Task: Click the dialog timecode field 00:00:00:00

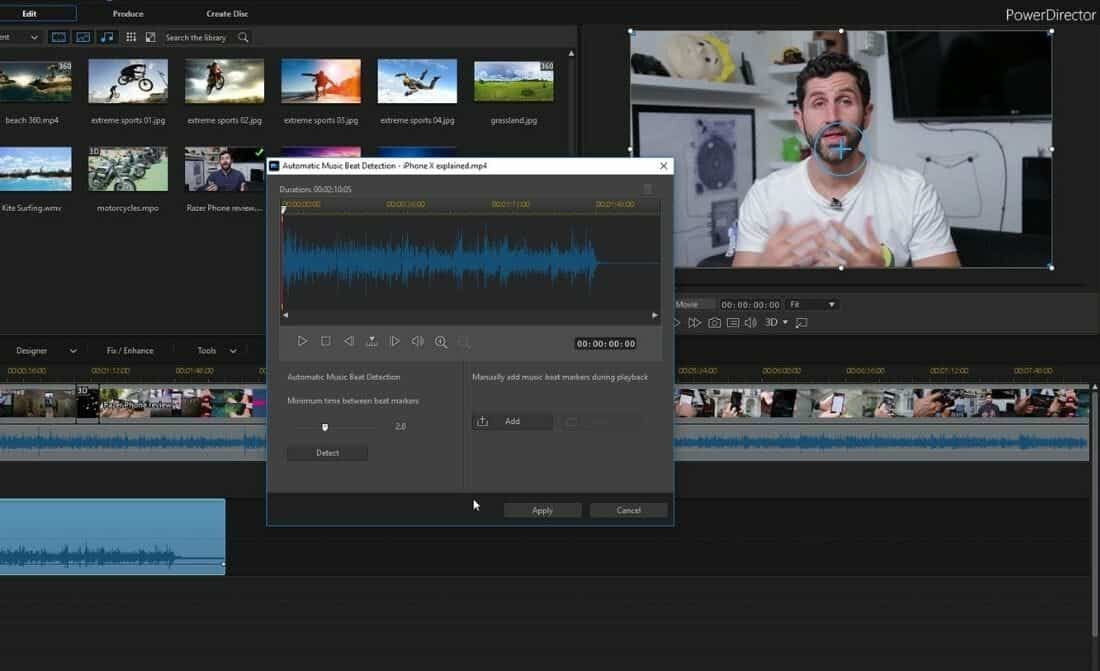Action: click(606, 343)
